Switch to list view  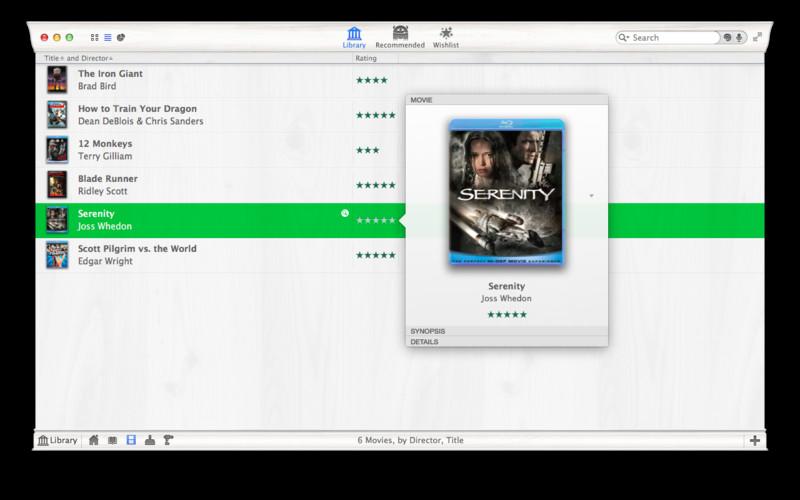click(x=108, y=37)
